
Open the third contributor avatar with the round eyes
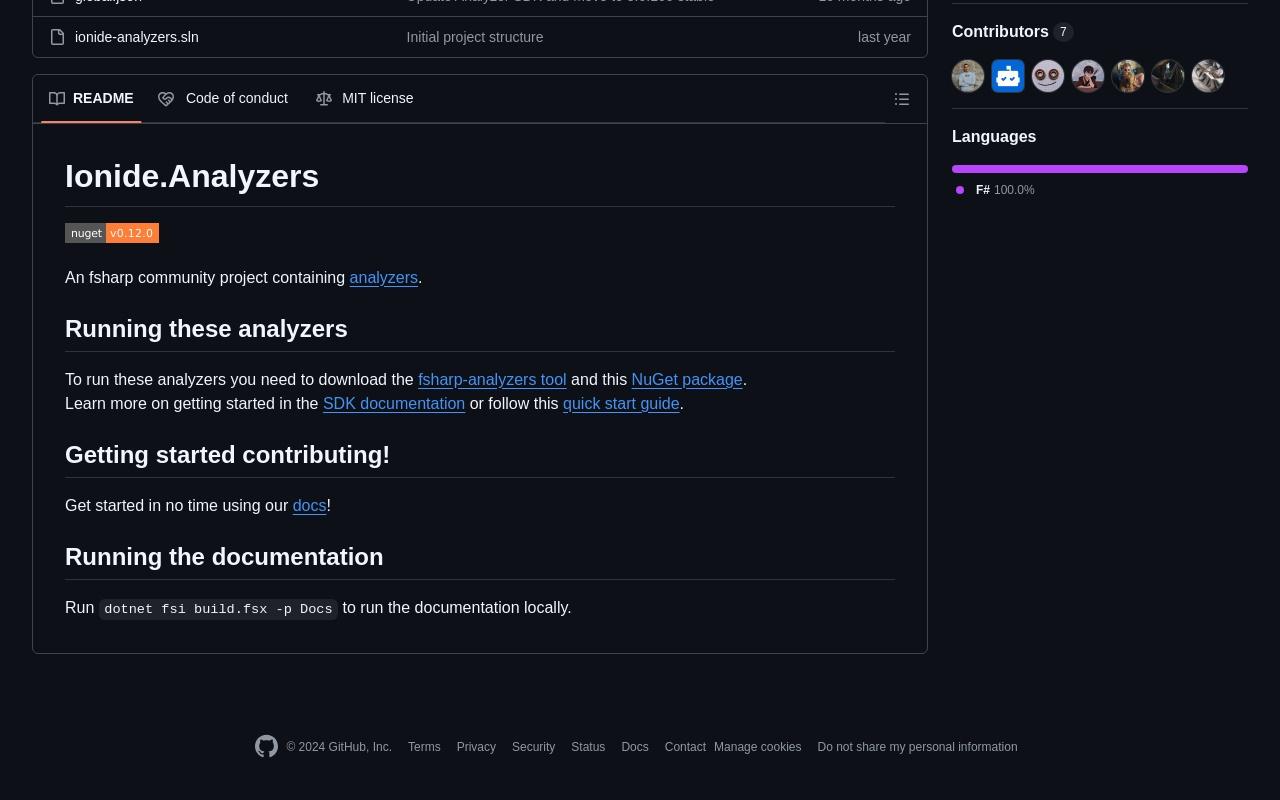click(x=1048, y=76)
